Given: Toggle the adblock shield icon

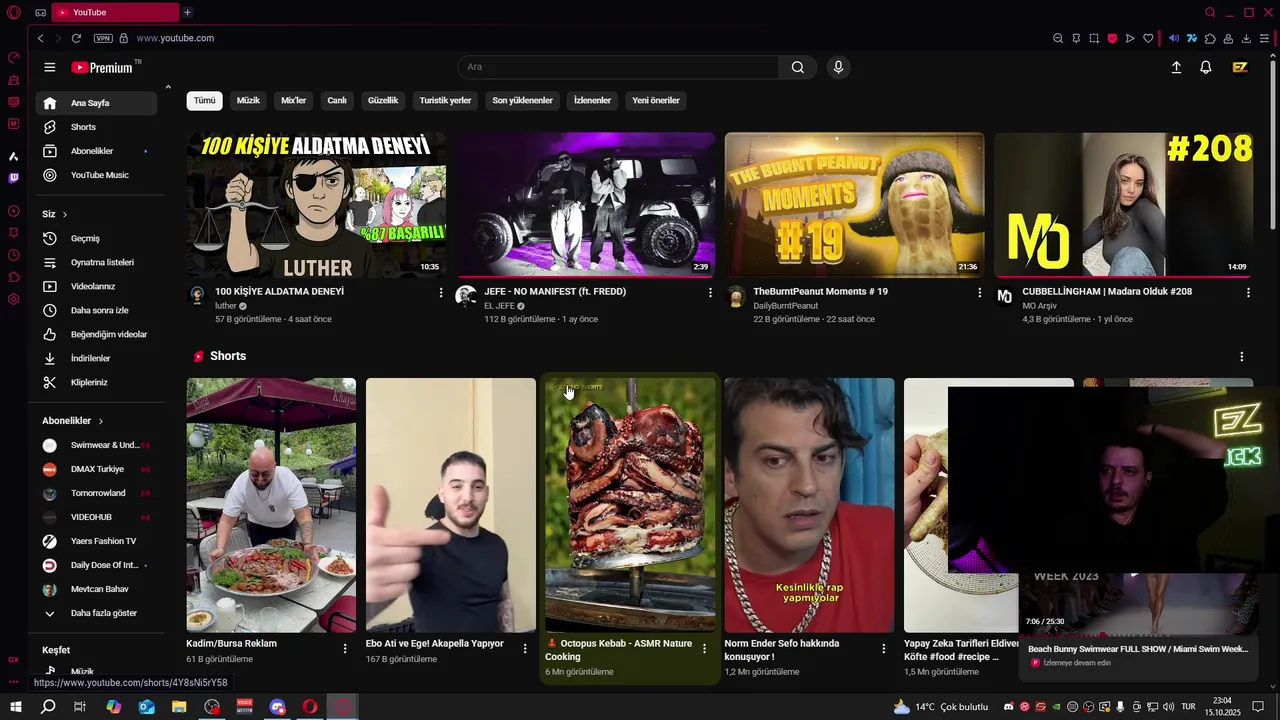Looking at the screenshot, I should pyautogui.click(x=1112, y=38).
